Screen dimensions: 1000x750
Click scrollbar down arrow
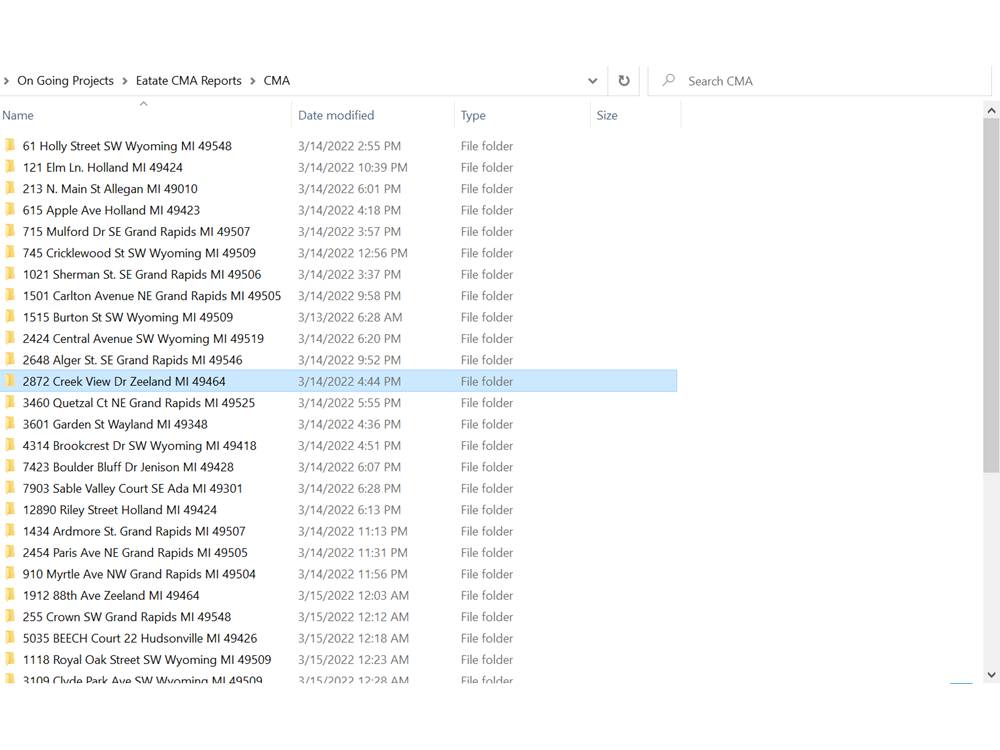pos(991,675)
